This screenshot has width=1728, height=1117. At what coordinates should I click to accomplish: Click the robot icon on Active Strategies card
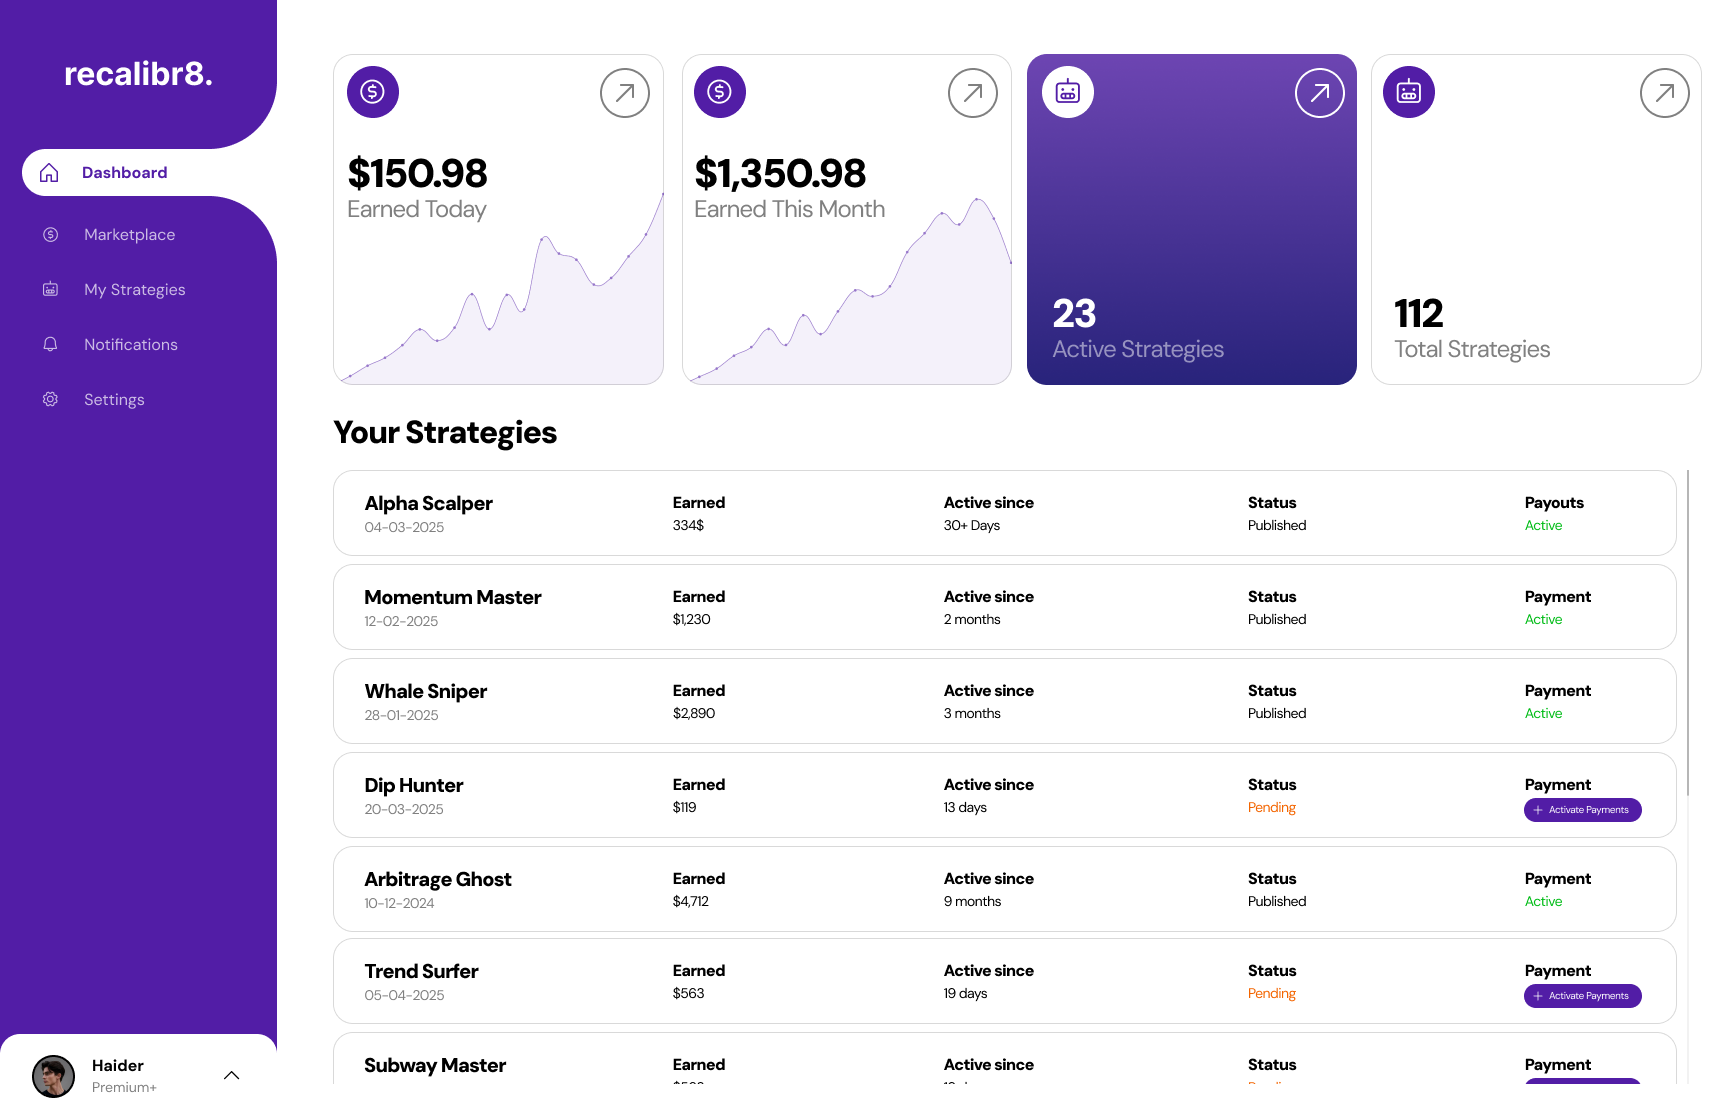pos(1068,92)
